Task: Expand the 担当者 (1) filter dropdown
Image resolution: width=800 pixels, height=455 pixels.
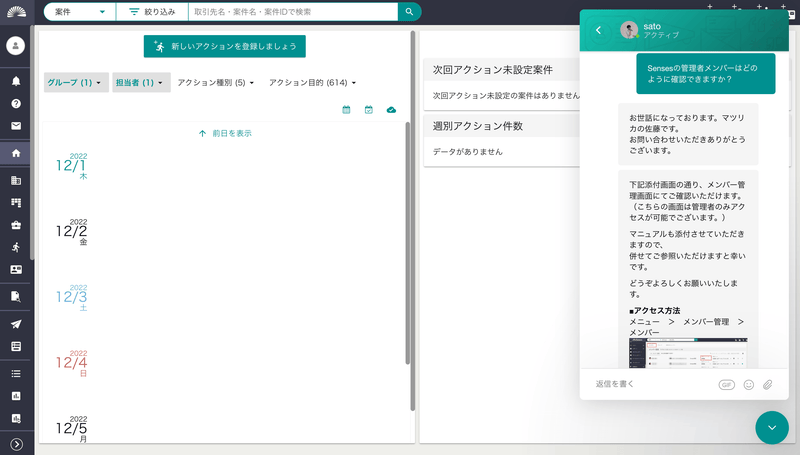Action: click(x=141, y=83)
